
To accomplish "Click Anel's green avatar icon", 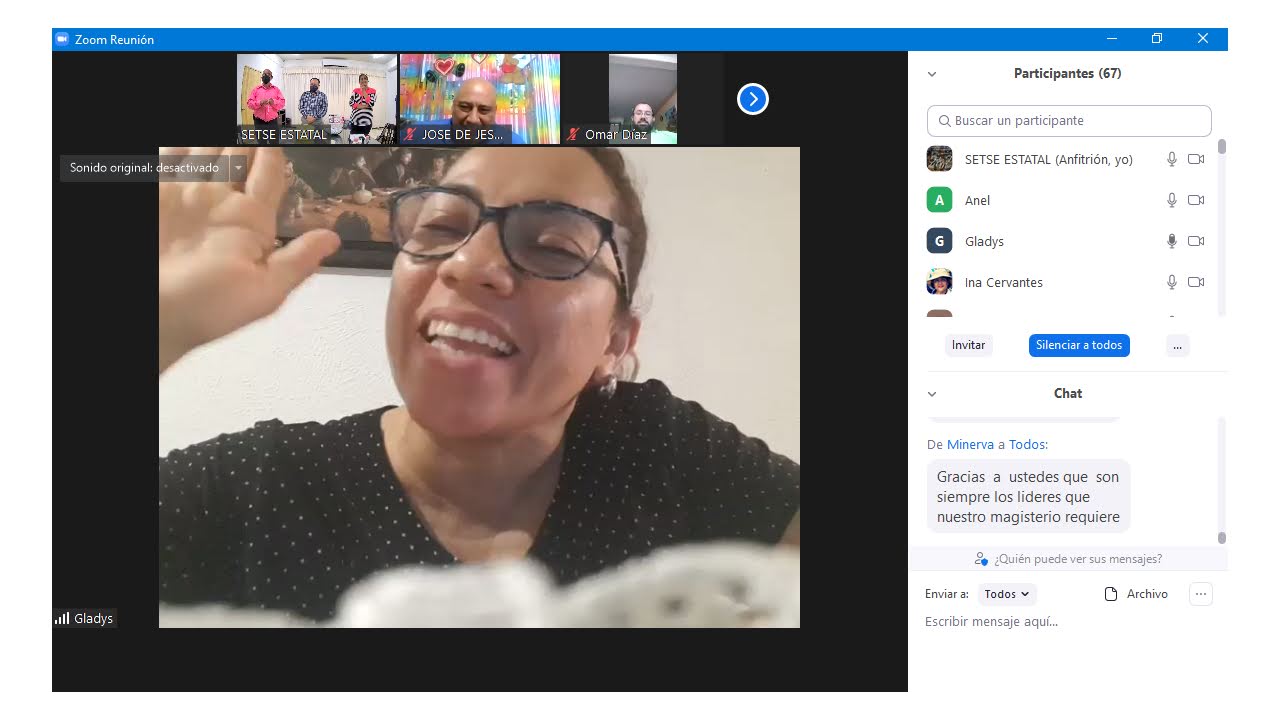I will [x=939, y=200].
